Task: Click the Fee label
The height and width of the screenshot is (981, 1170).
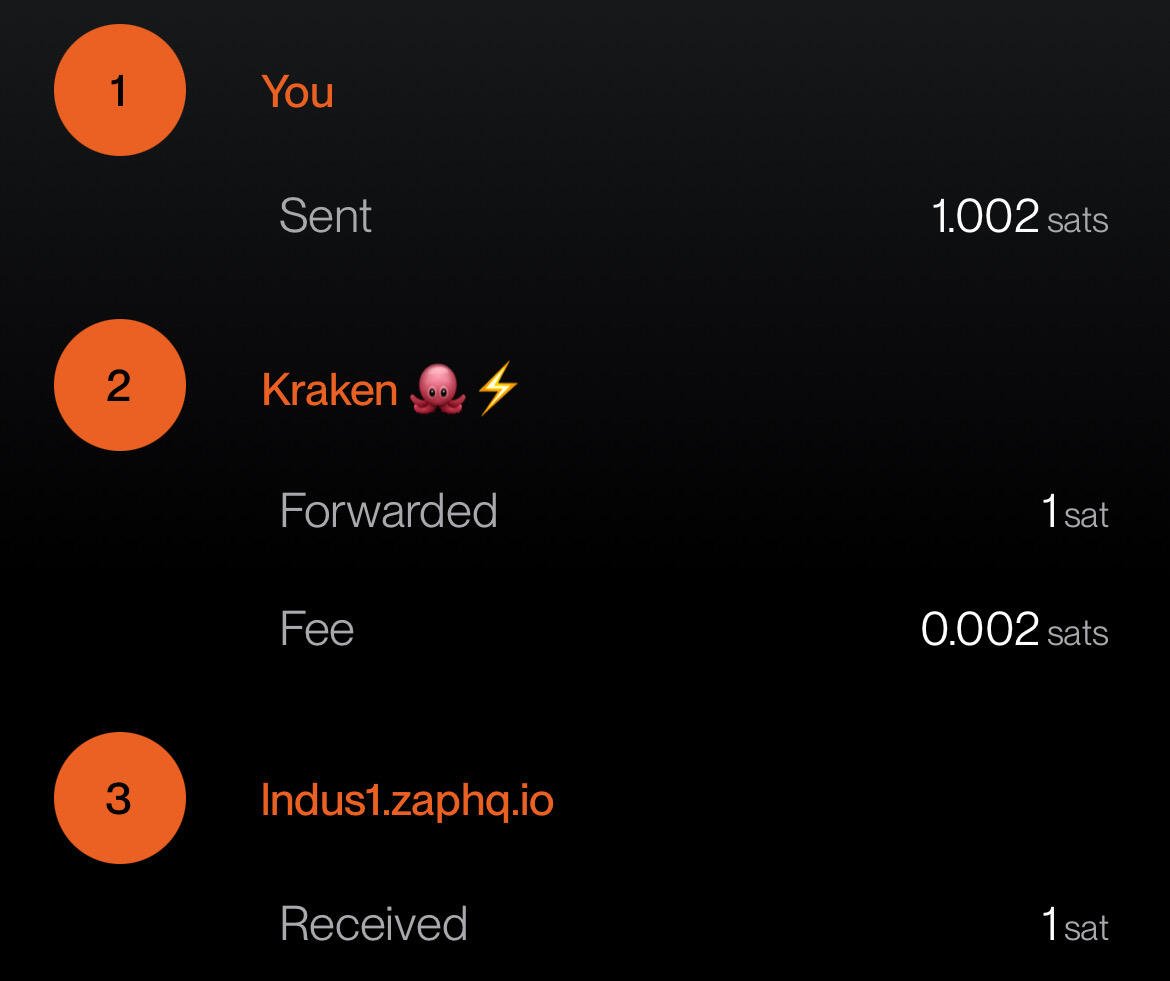Action: (316, 629)
